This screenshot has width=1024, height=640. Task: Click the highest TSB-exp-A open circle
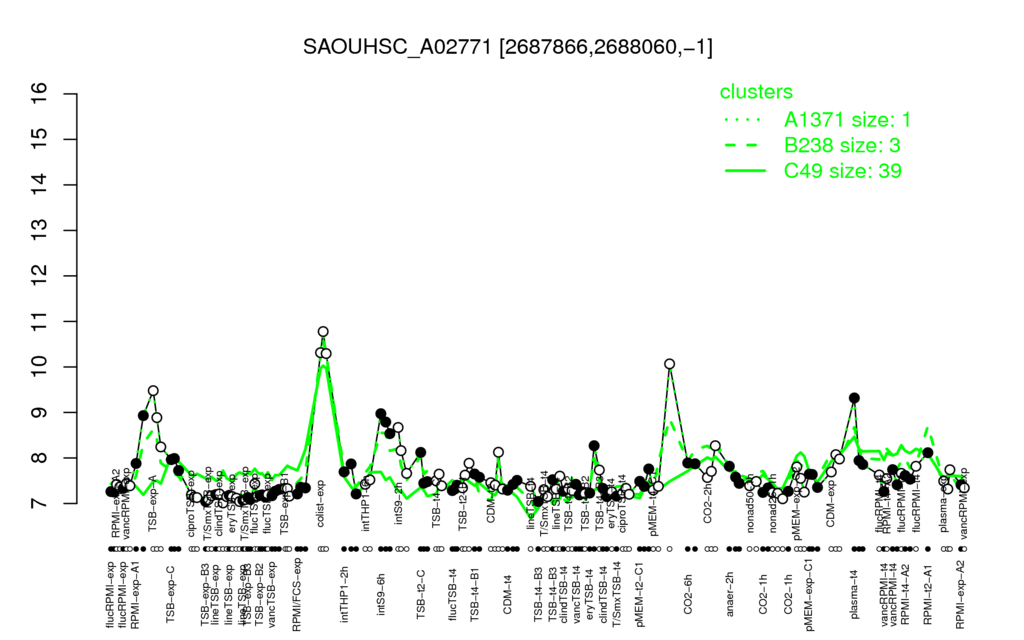153,391
